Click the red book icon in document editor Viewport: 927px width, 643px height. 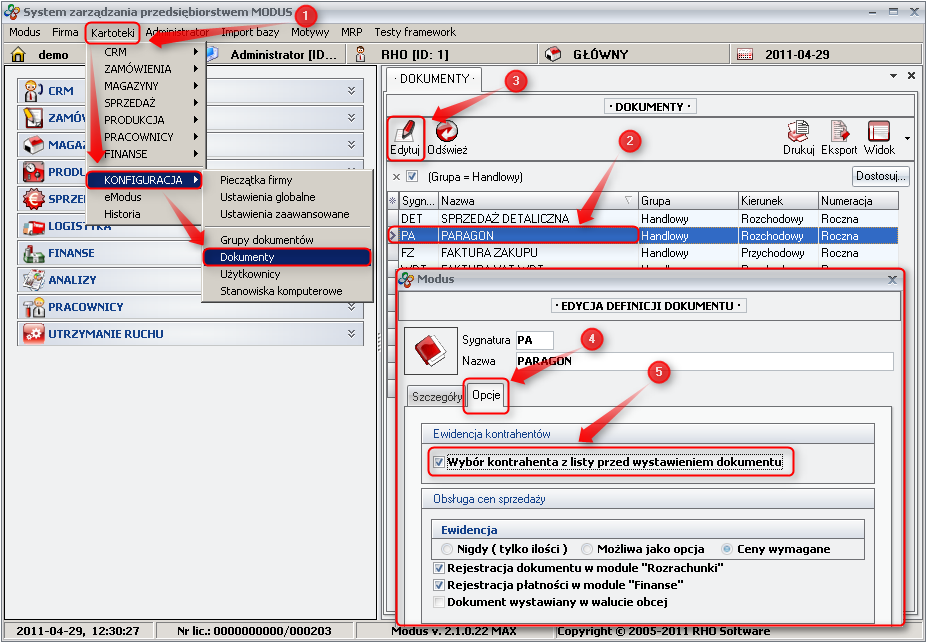[x=430, y=350]
